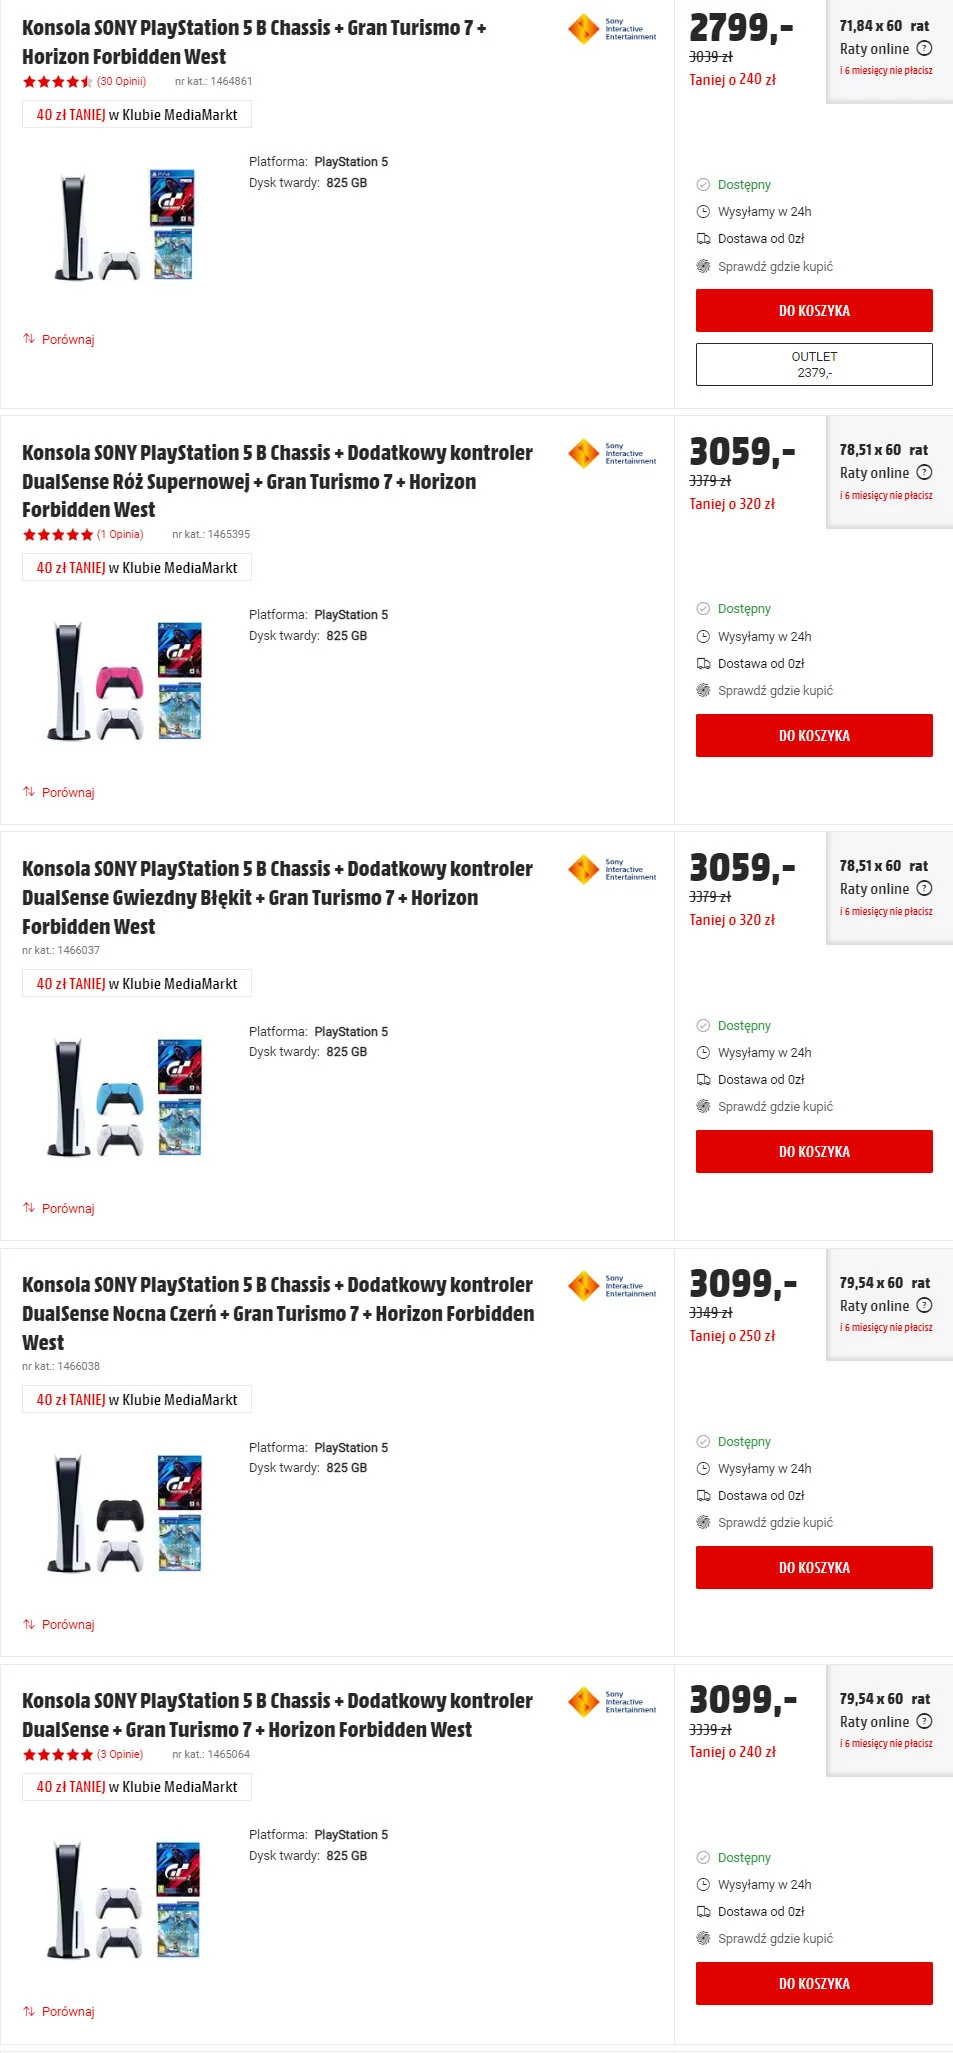
Task: Click the map pin icon beside Sprawdź gdzie kupić
Action: click(704, 266)
